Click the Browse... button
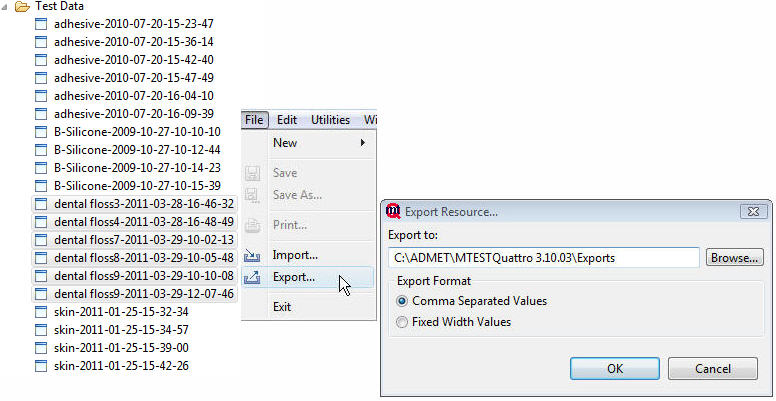Screen dimensions: 776x401 [x=734, y=258]
